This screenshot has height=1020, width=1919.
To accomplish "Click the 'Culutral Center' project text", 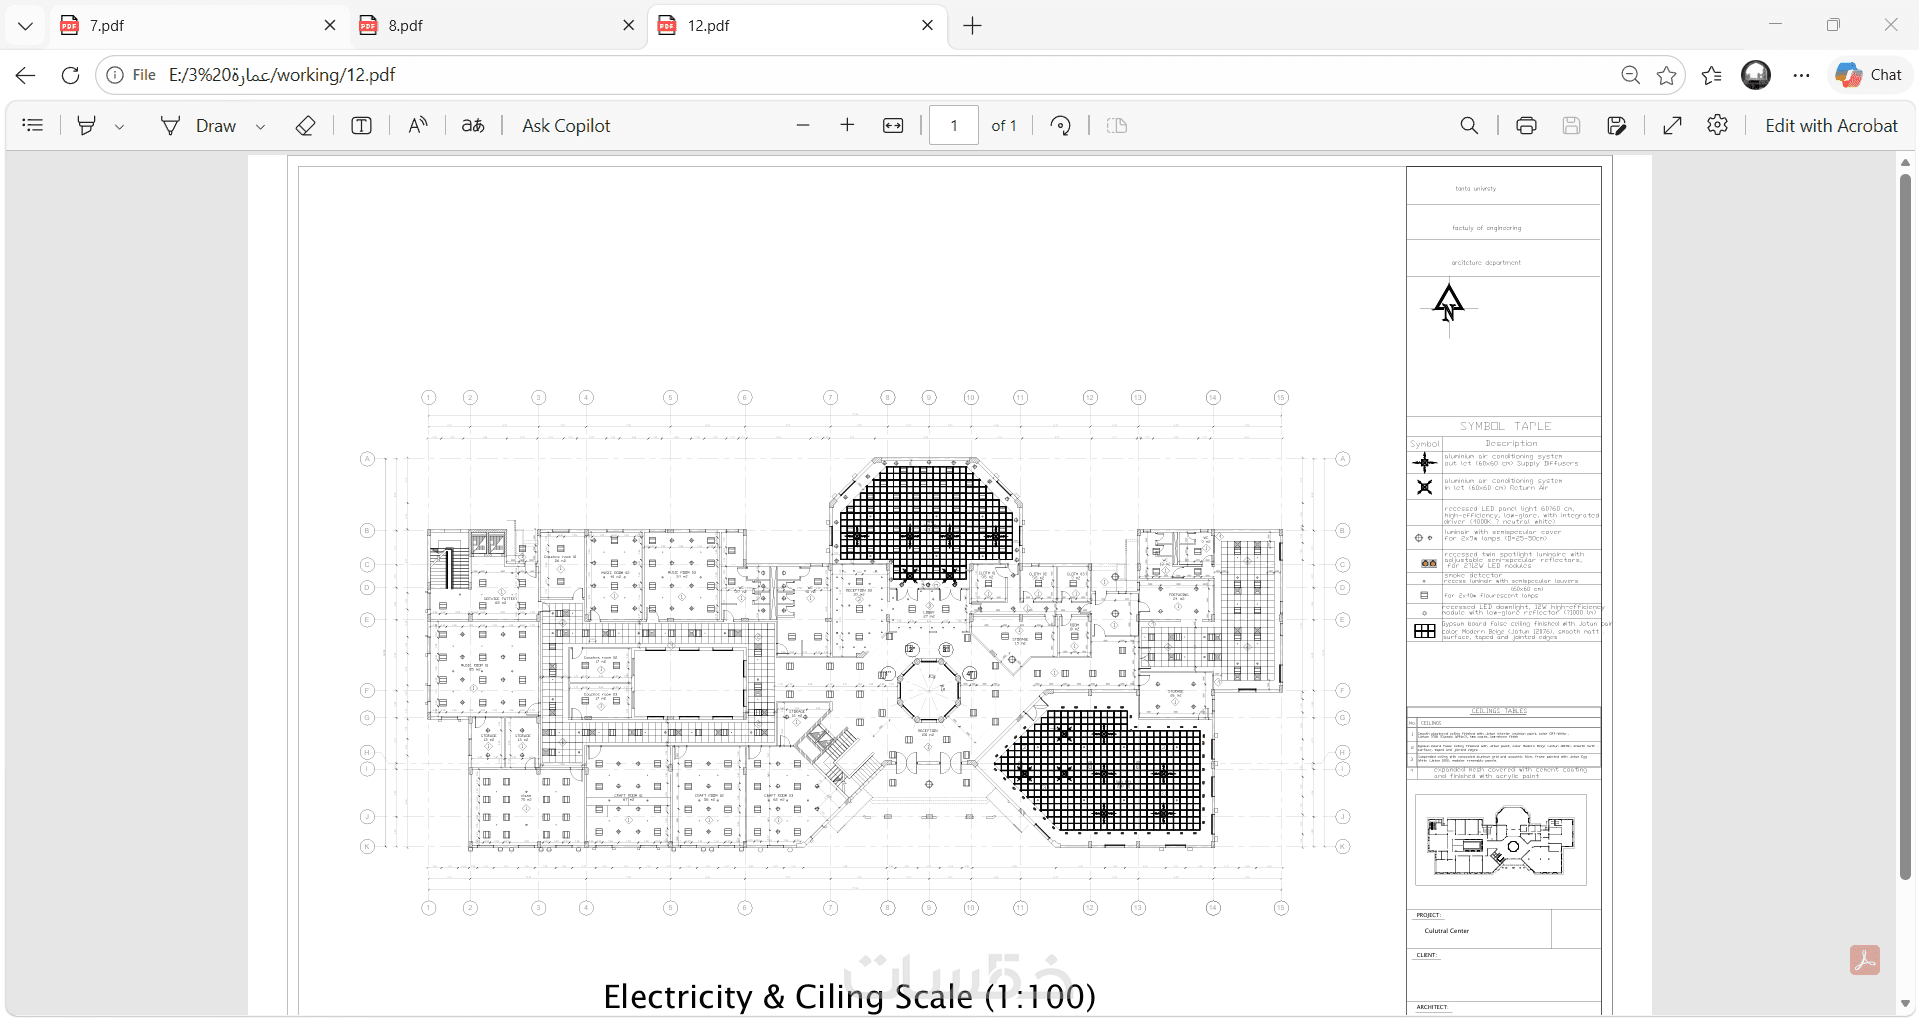I will [1446, 931].
